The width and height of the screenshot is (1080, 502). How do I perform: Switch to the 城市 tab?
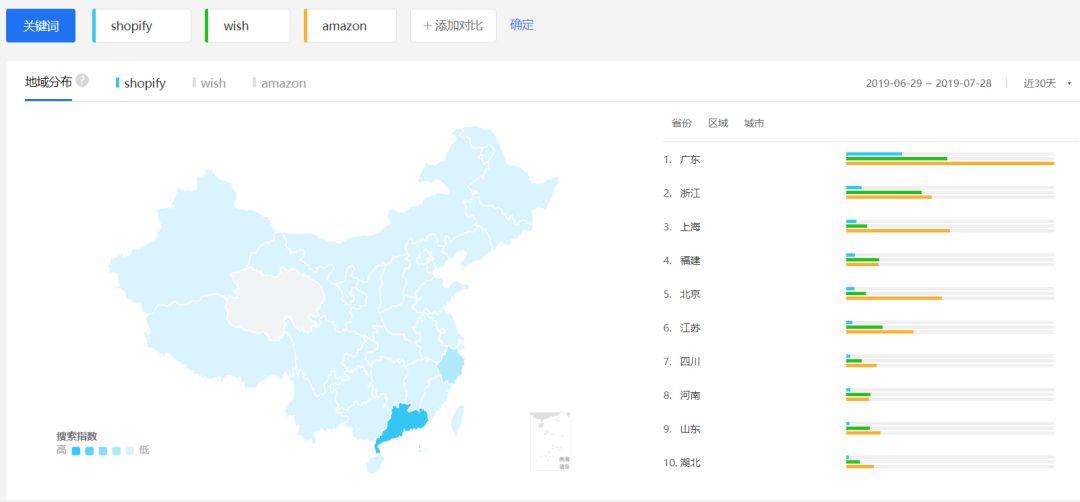(754, 123)
